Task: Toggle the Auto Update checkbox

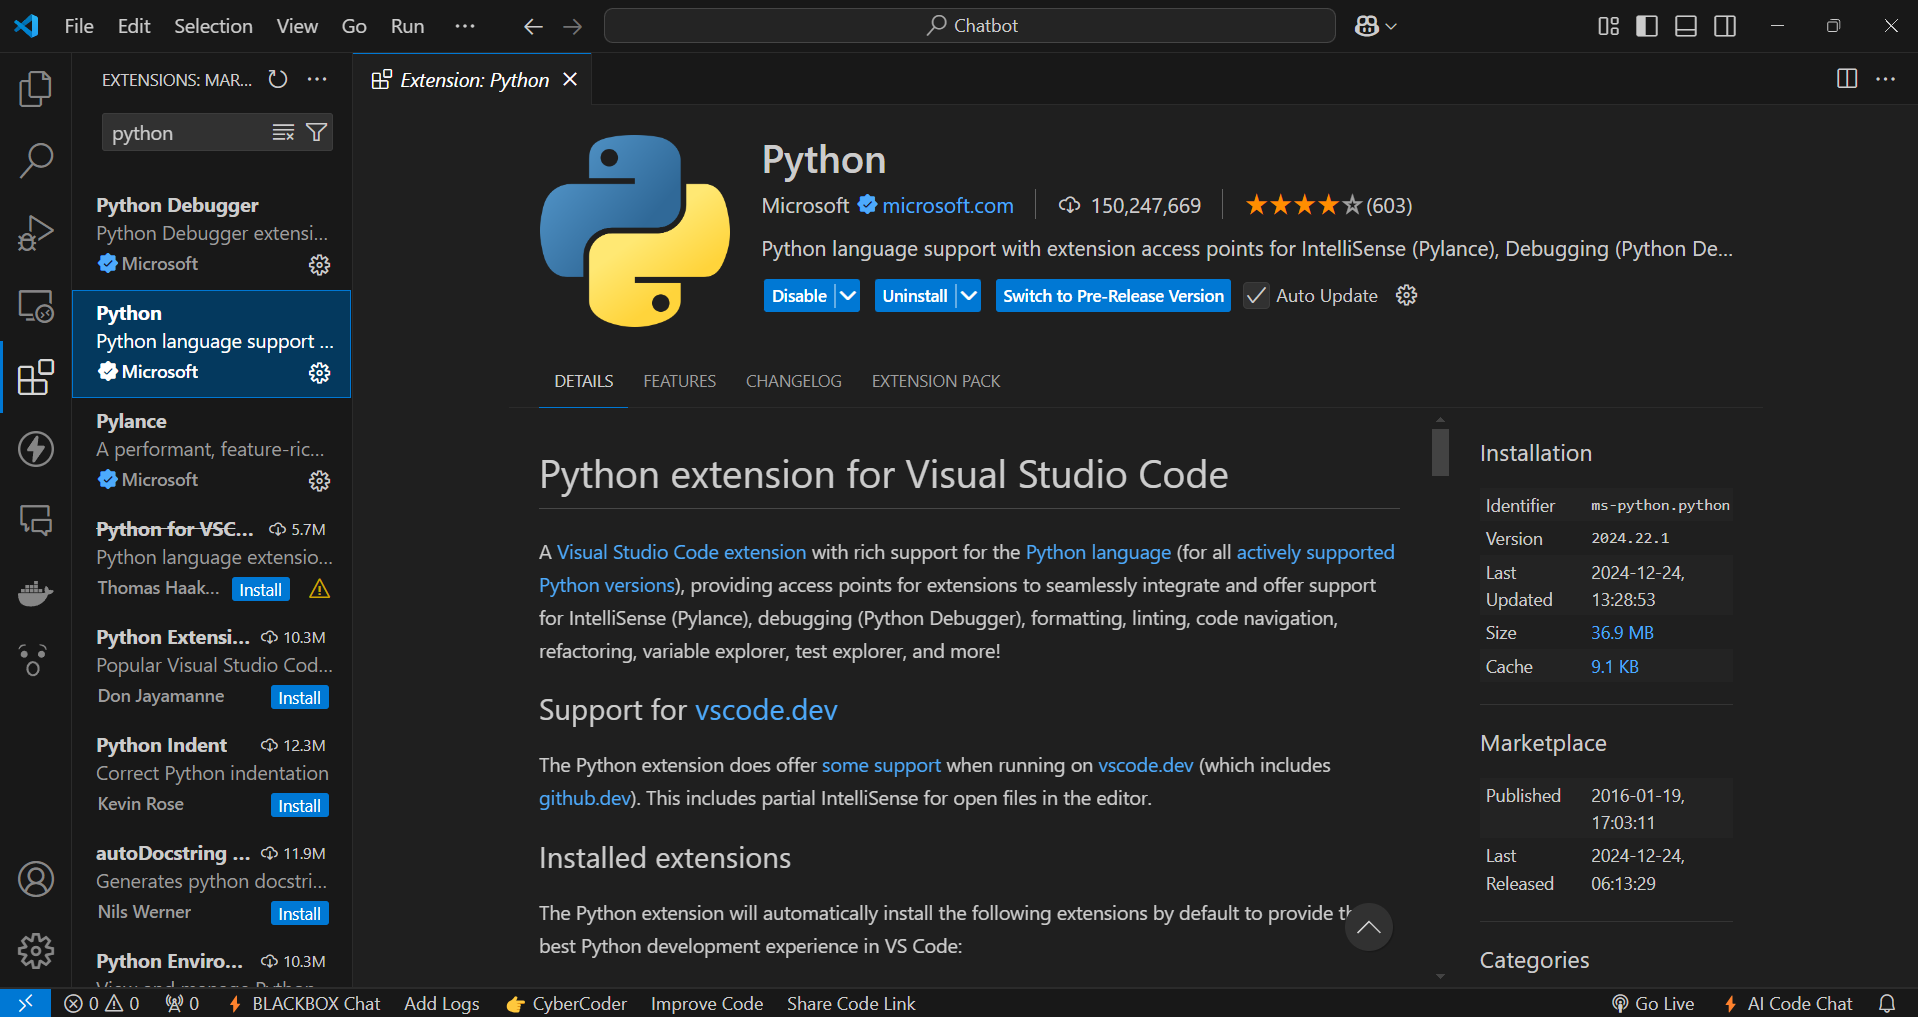Action: 1255,295
